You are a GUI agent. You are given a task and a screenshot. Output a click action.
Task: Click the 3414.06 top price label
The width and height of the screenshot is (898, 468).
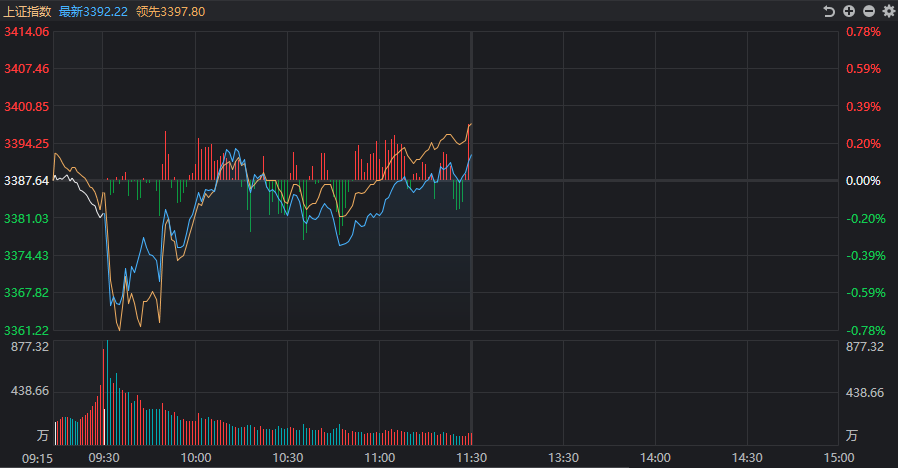tap(27, 32)
